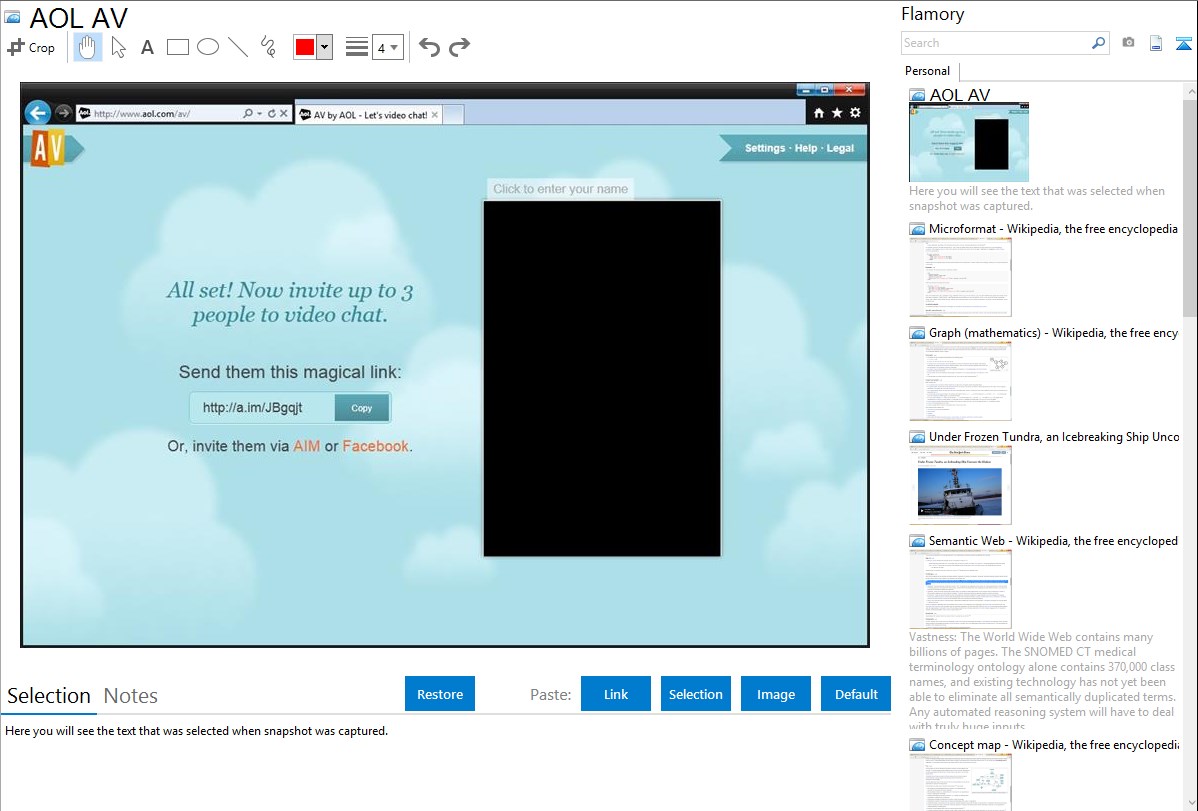Undo the last annotation
Viewport: 1198px width, 811px height.
coord(429,47)
